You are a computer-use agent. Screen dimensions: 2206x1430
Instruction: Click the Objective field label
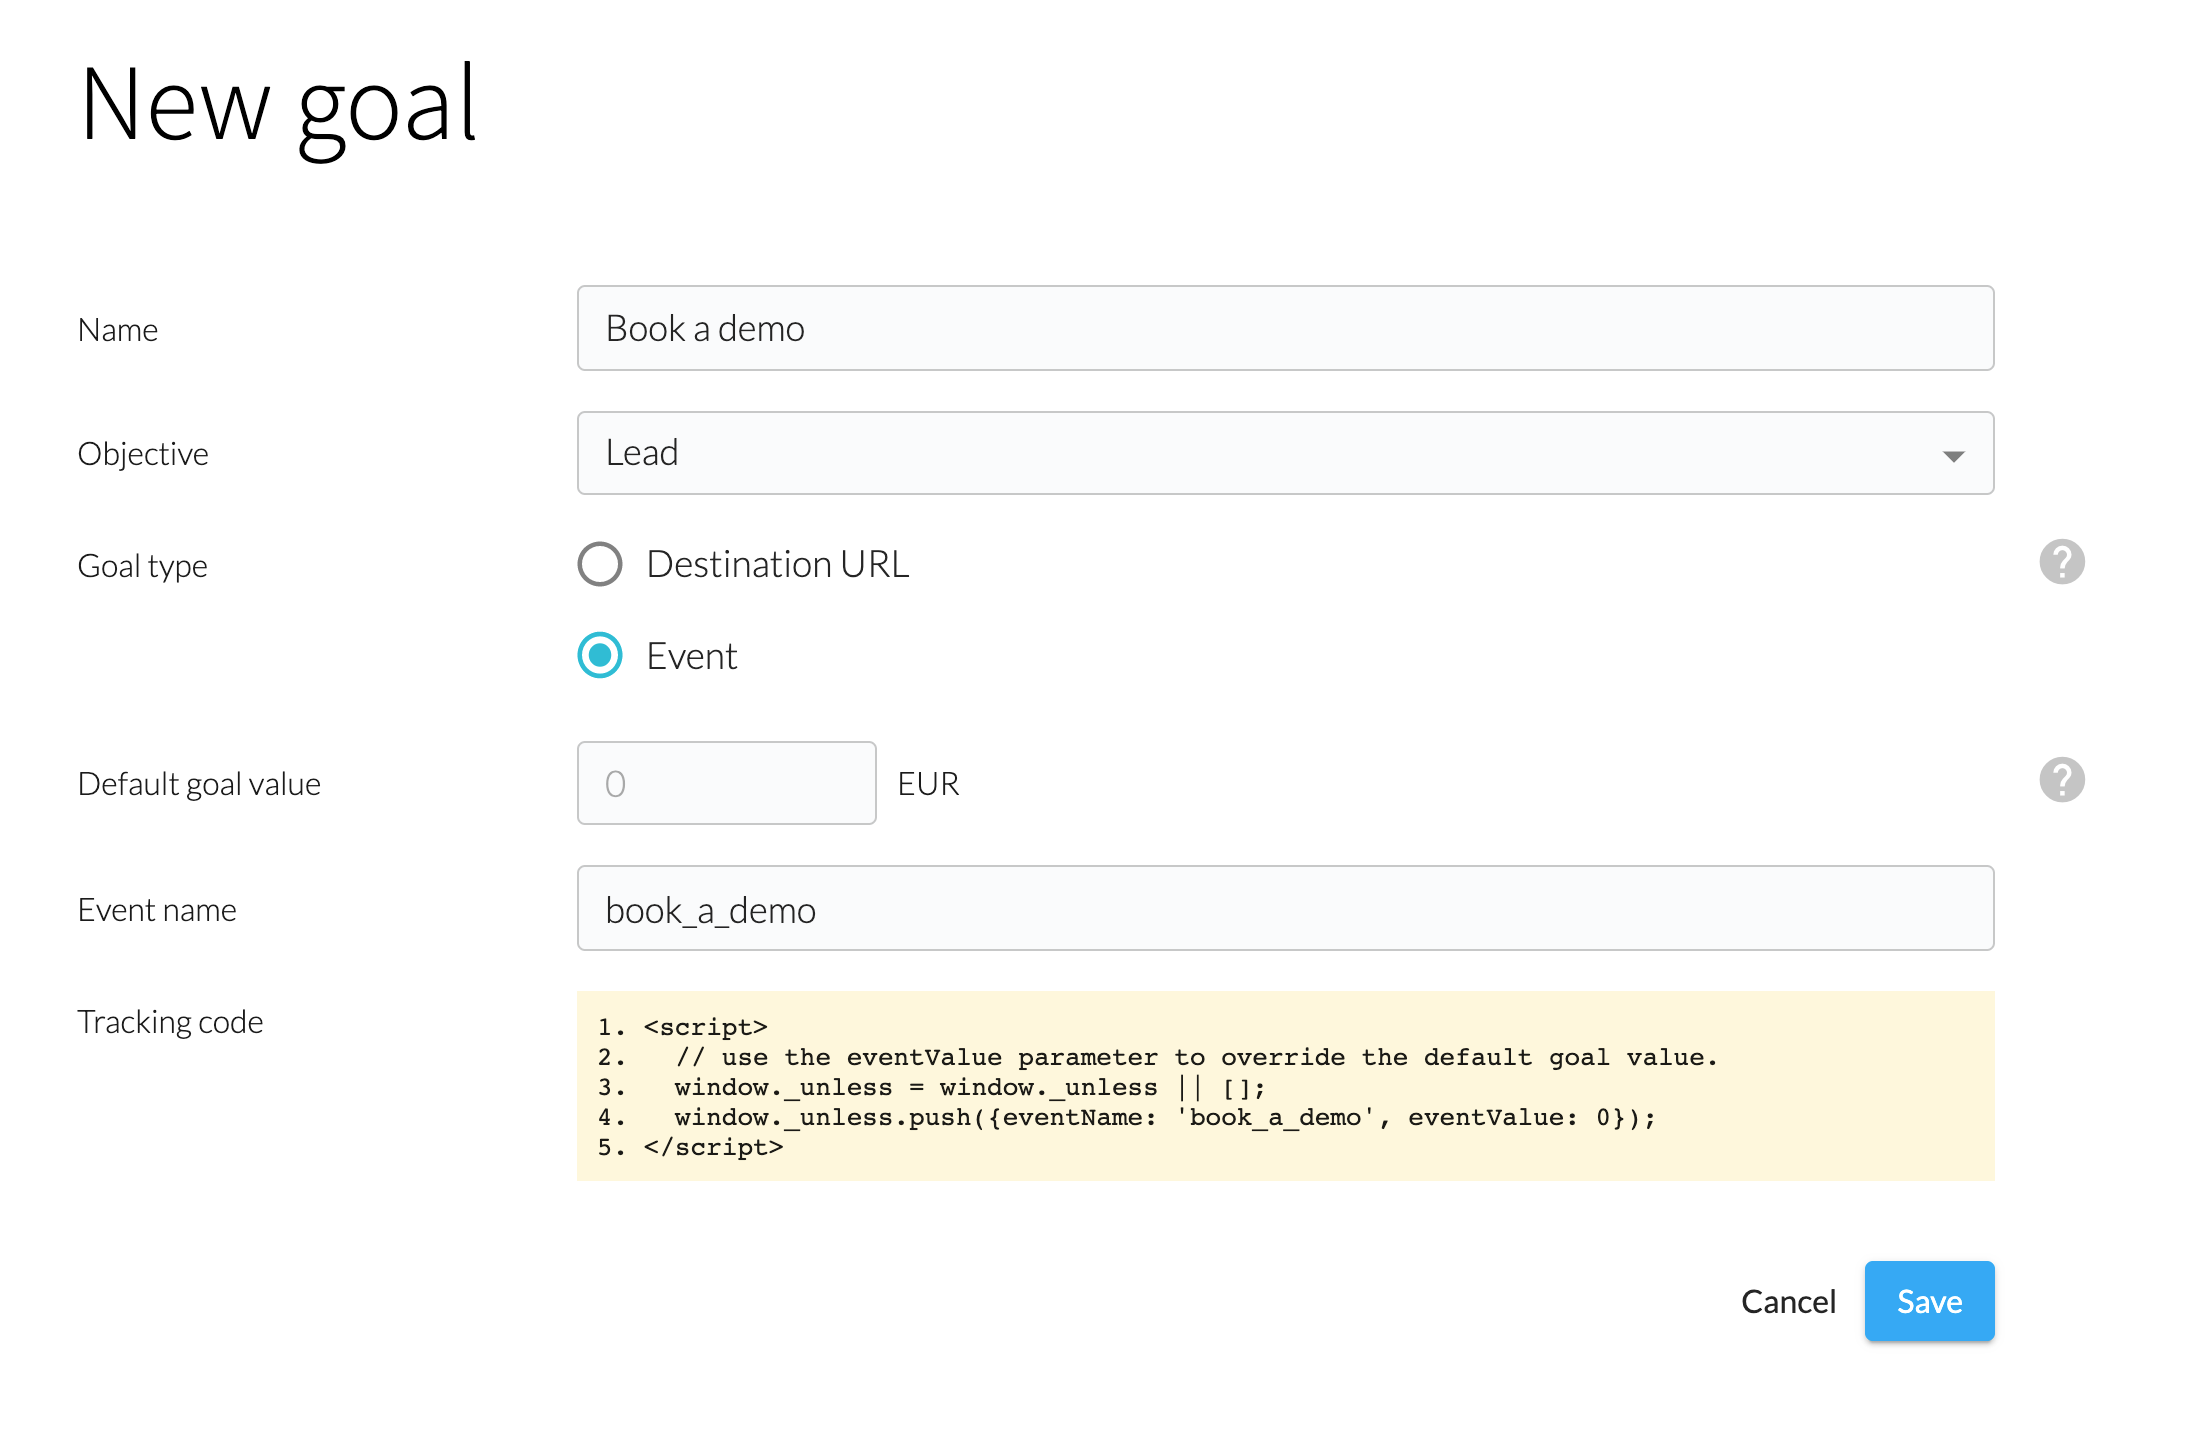[x=143, y=454]
